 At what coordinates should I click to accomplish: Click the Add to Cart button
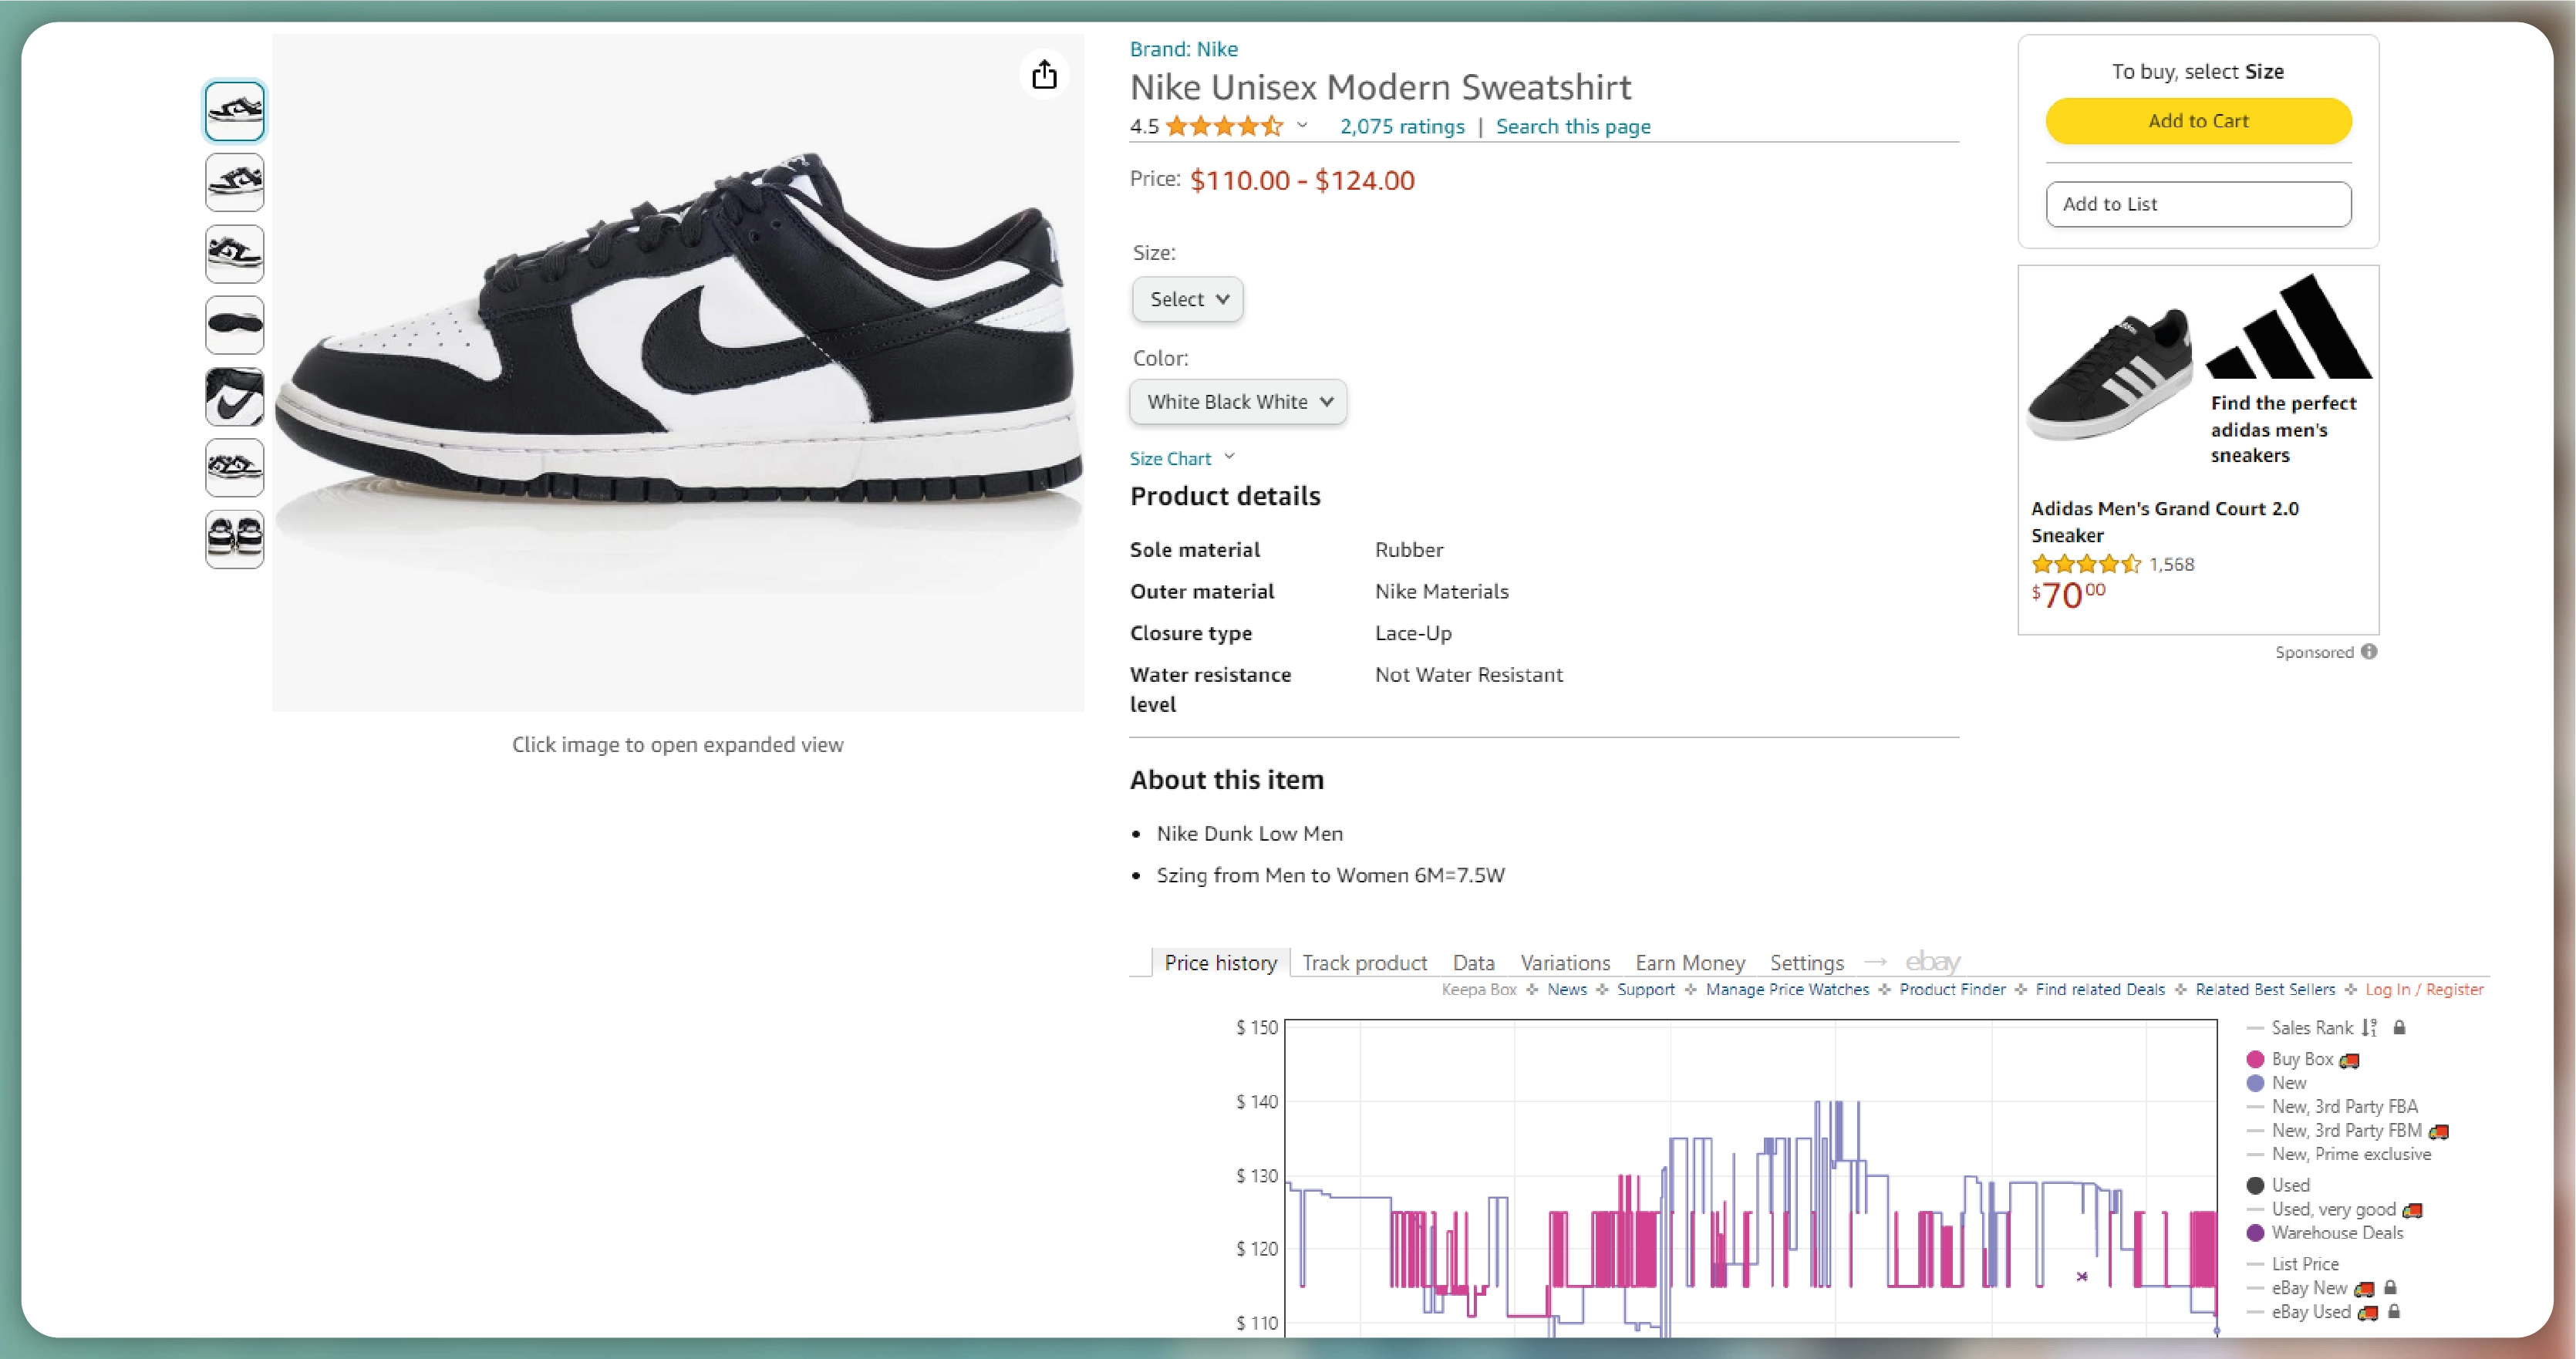pyautogui.click(x=2198, y=121)
